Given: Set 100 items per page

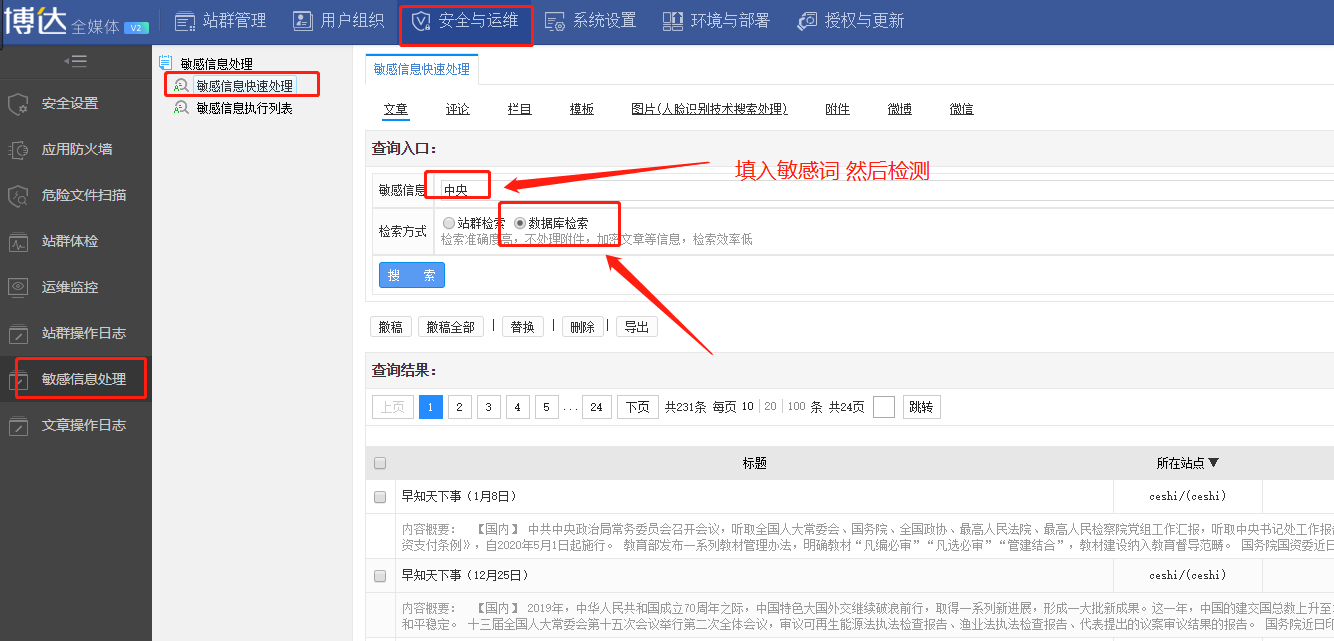Looking at the screenshot, I should click(796, 407).
